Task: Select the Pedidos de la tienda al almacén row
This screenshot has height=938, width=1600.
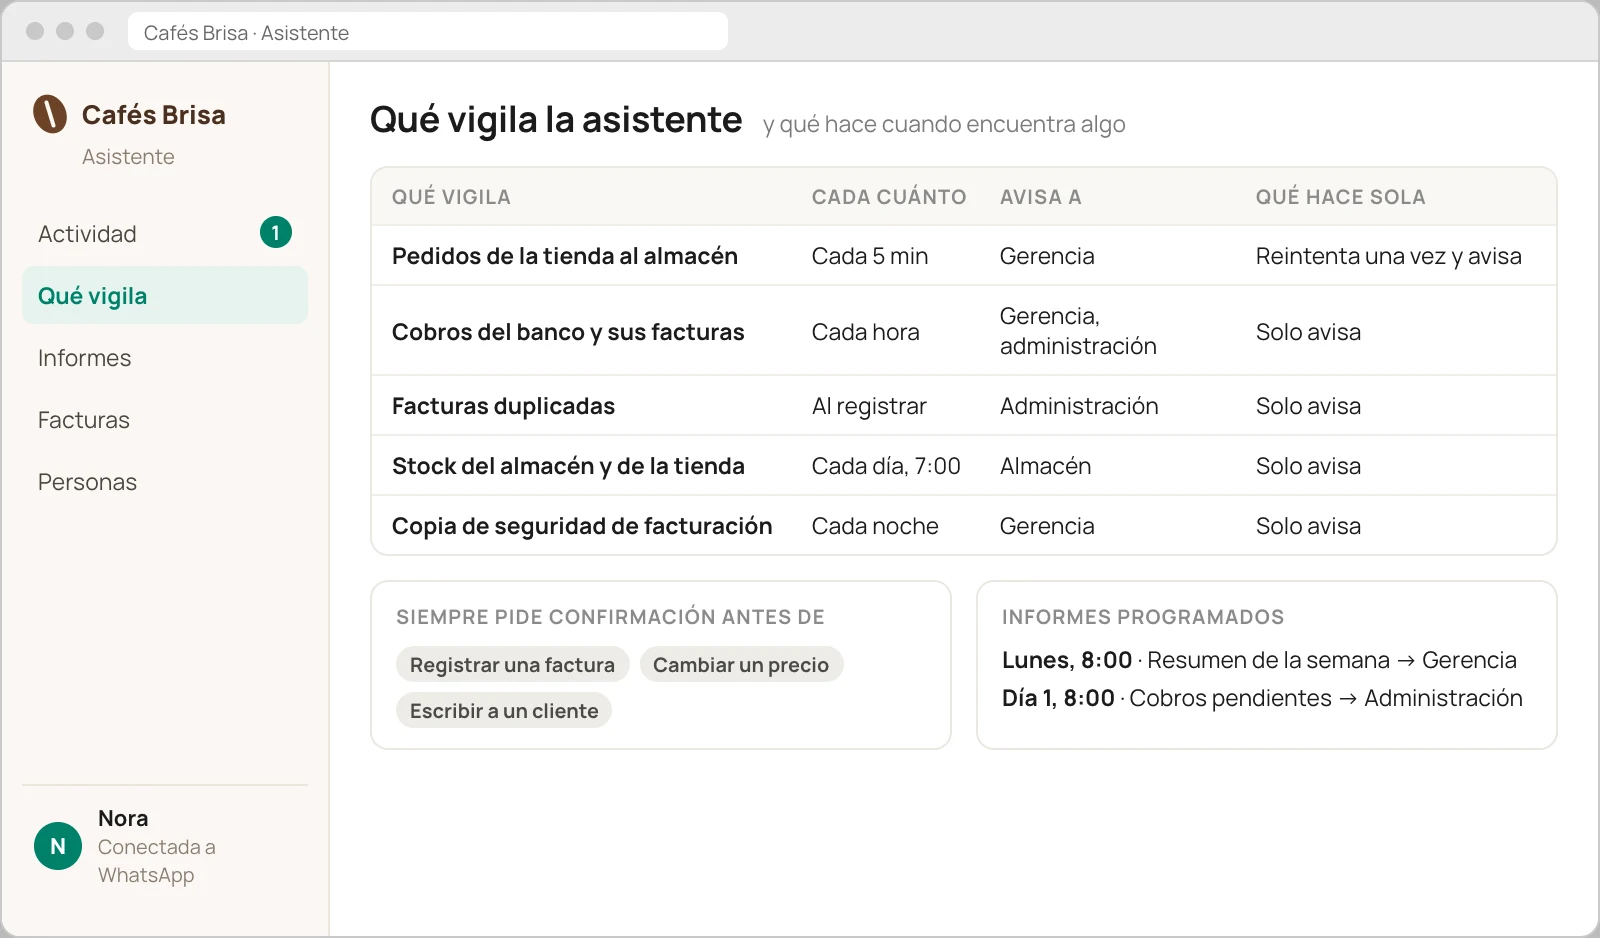Action: coord(964,256)
